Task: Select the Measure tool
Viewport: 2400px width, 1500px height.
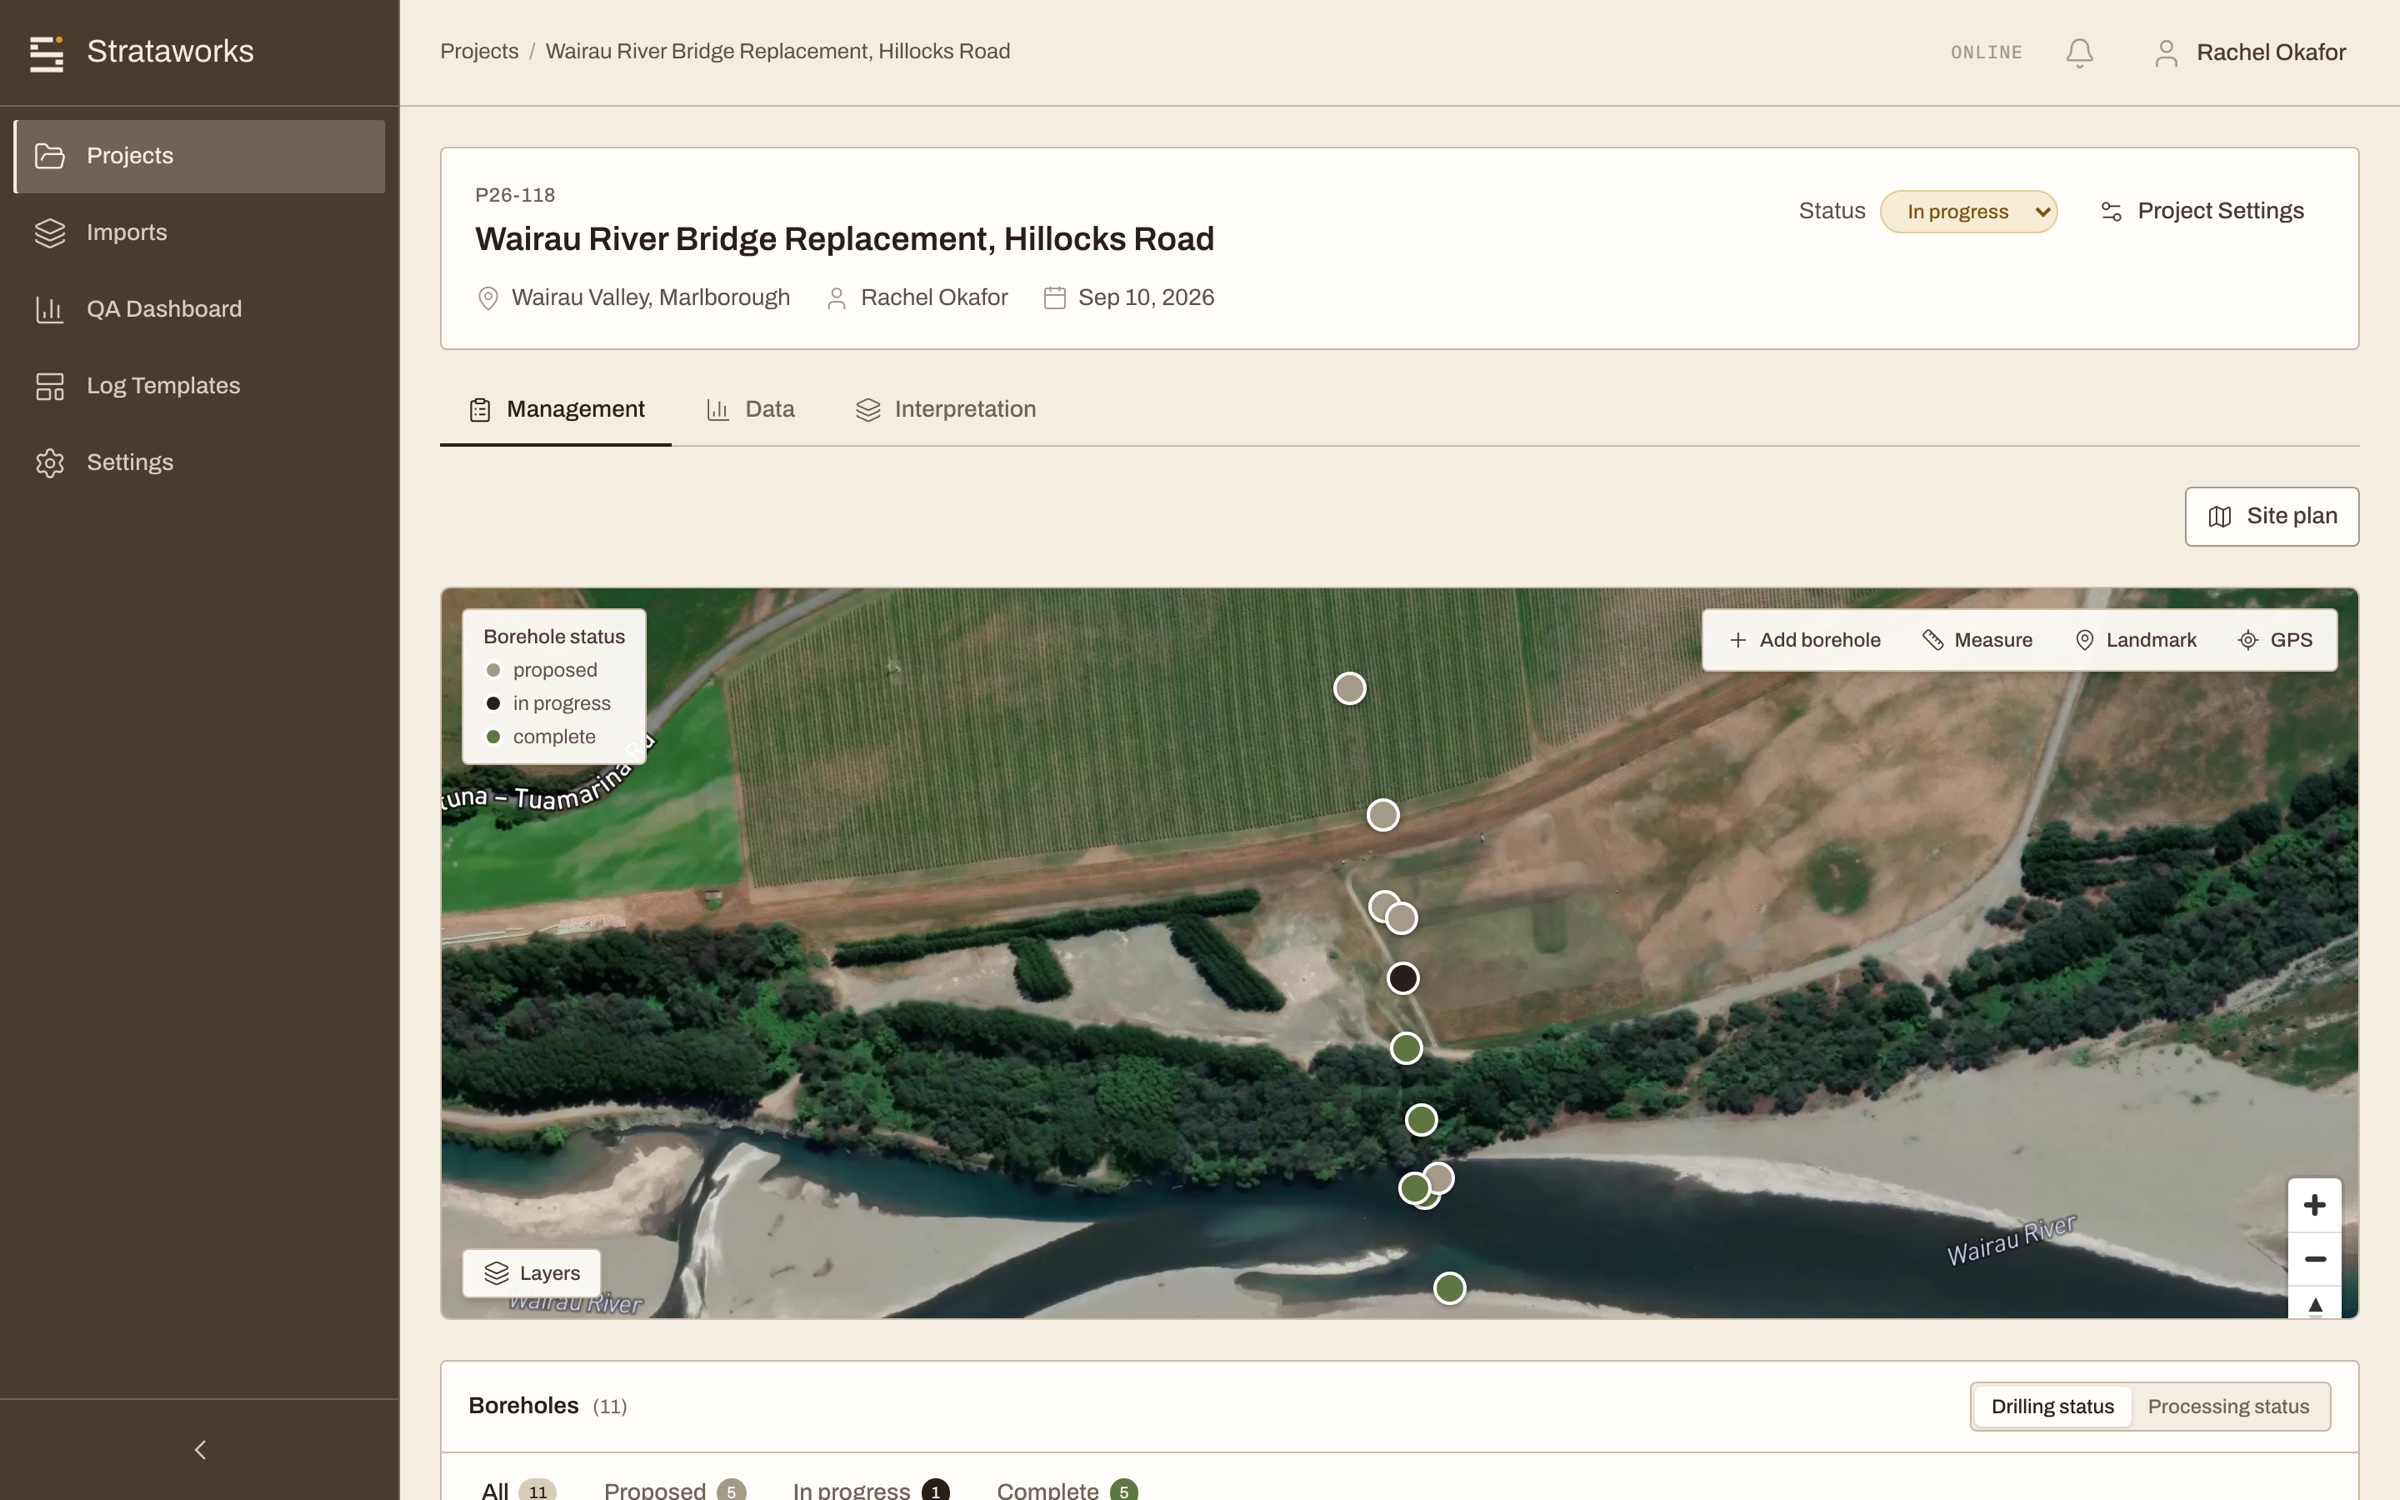Action: 1978,641
